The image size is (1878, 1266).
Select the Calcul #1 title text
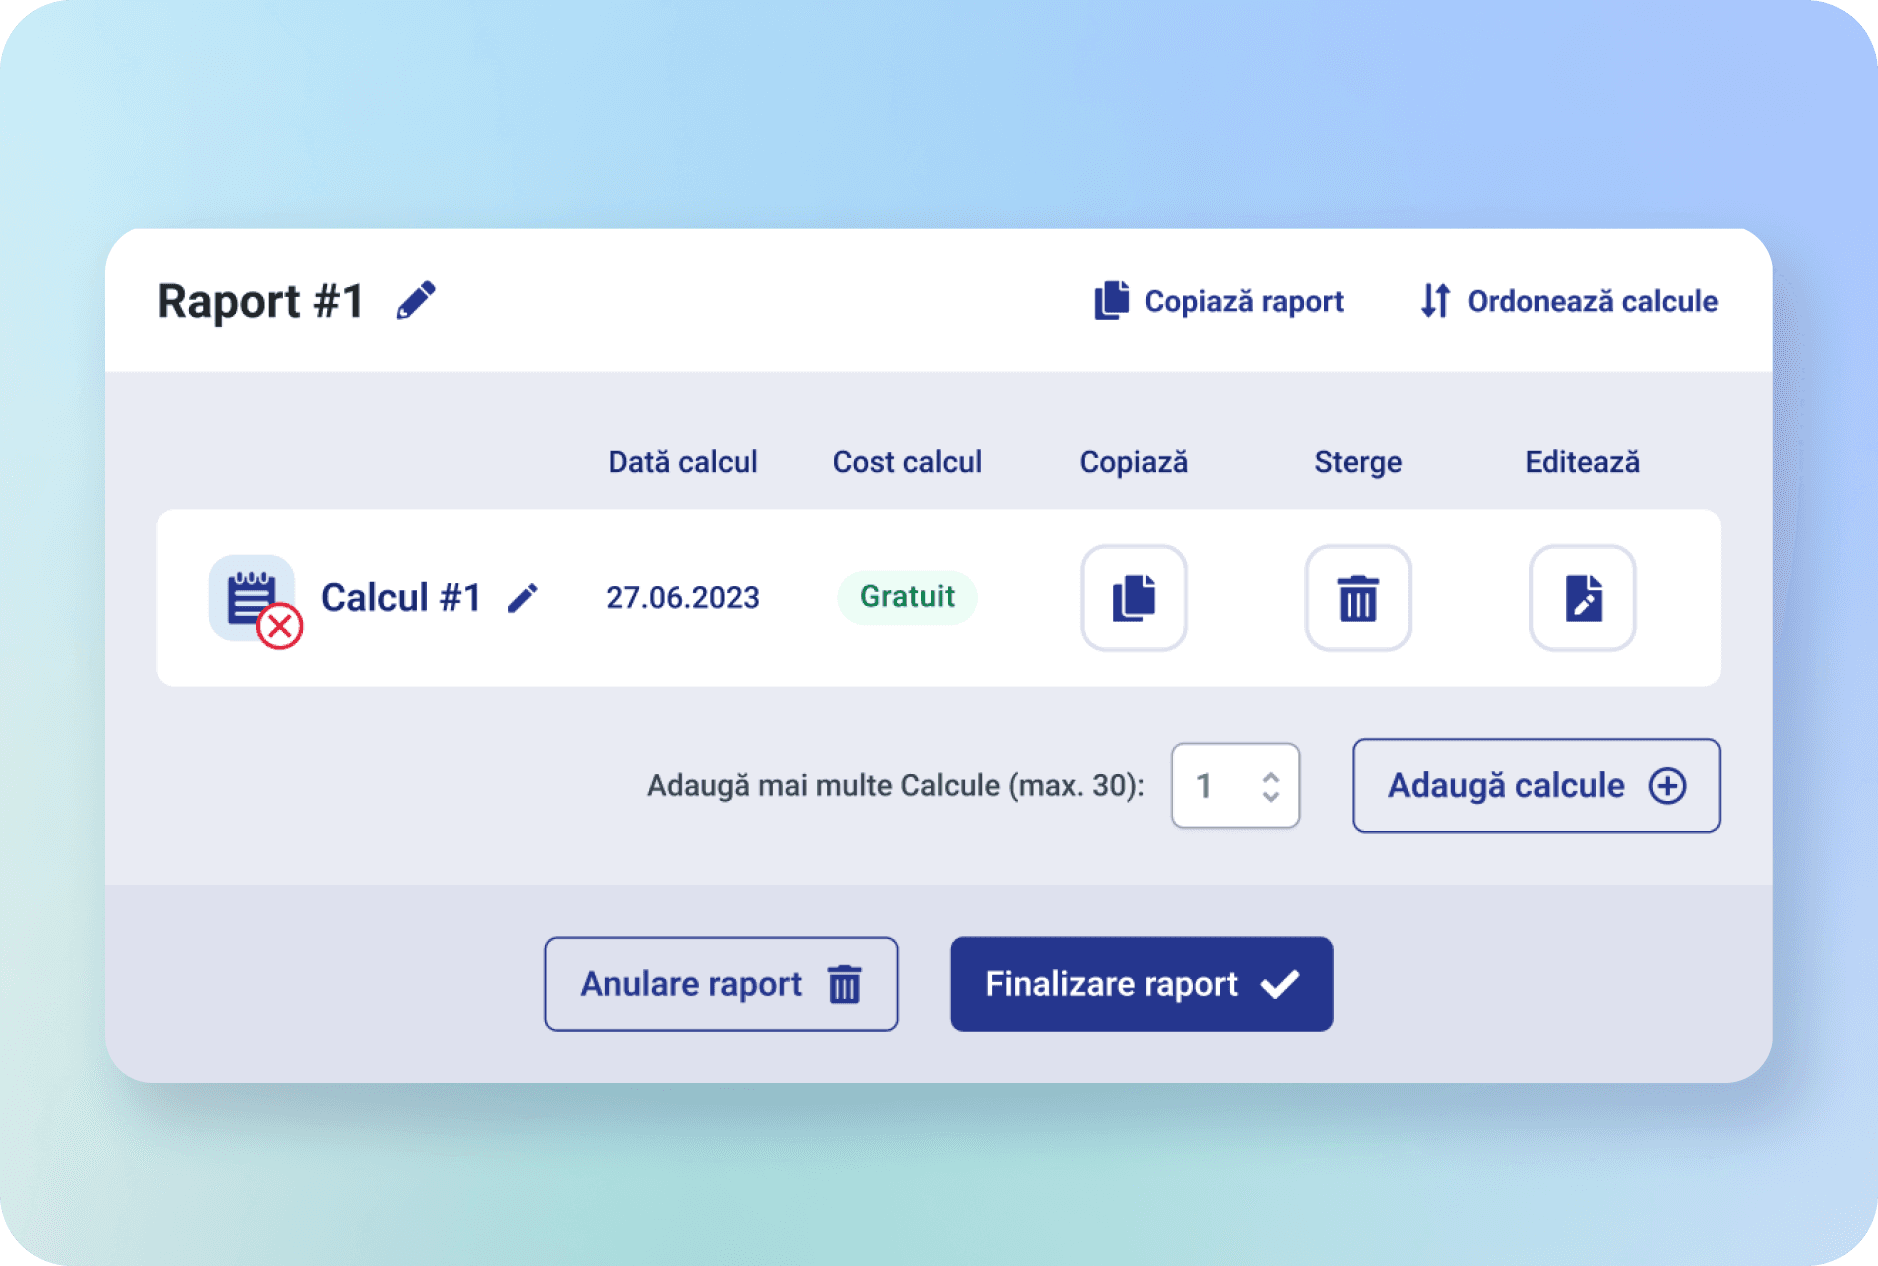click(401, 598)
